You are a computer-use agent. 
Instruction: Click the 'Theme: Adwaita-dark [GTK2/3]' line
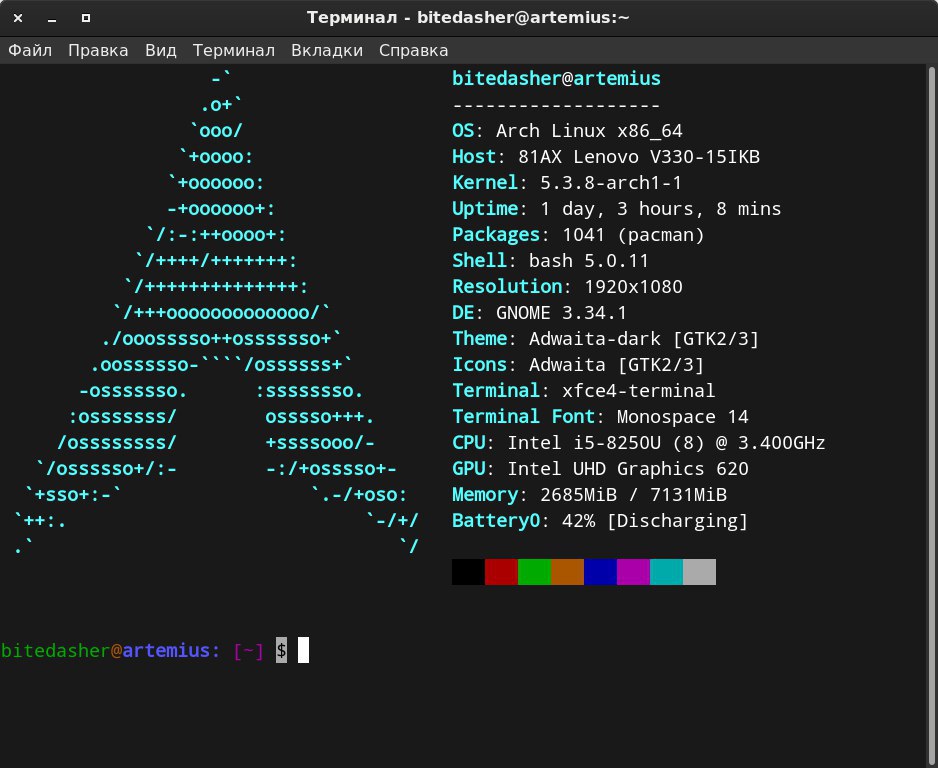coord(605,339)
